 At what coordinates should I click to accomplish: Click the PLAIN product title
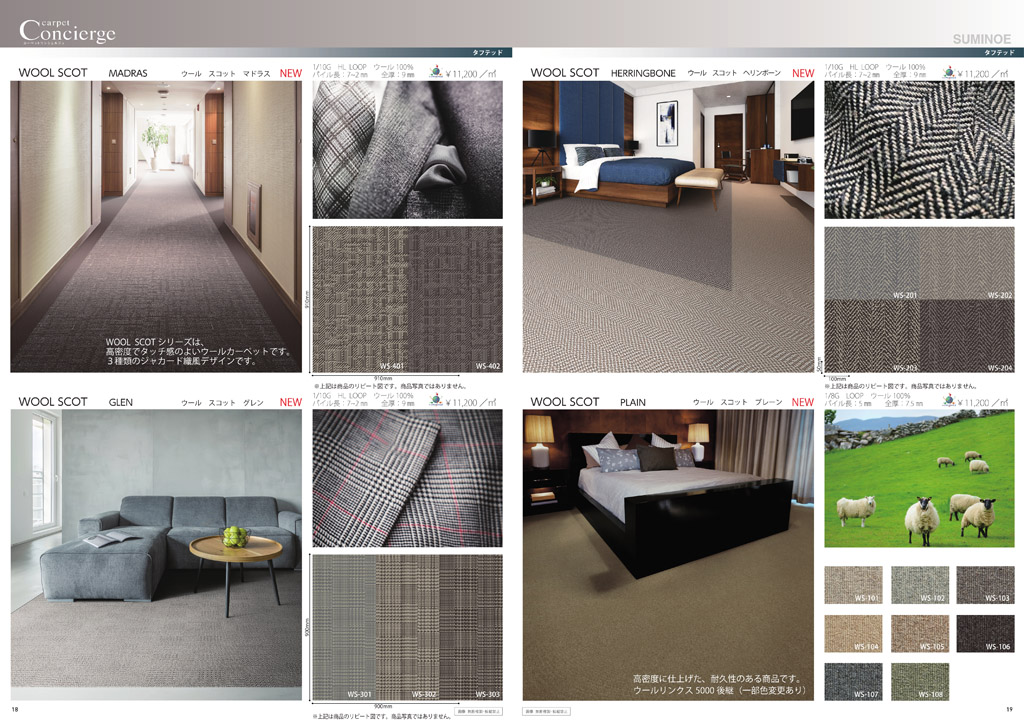point(633,402)
